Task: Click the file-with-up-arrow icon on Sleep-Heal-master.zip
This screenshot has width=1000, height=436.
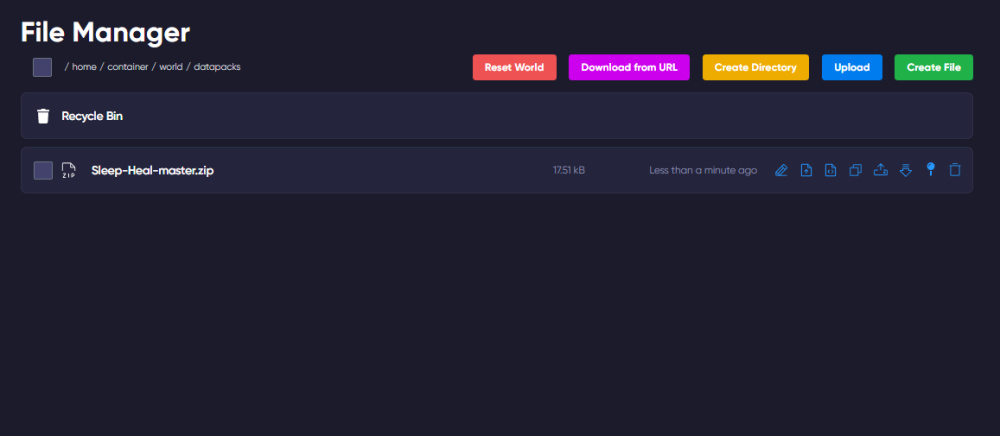Action: [x=806, y=170]
